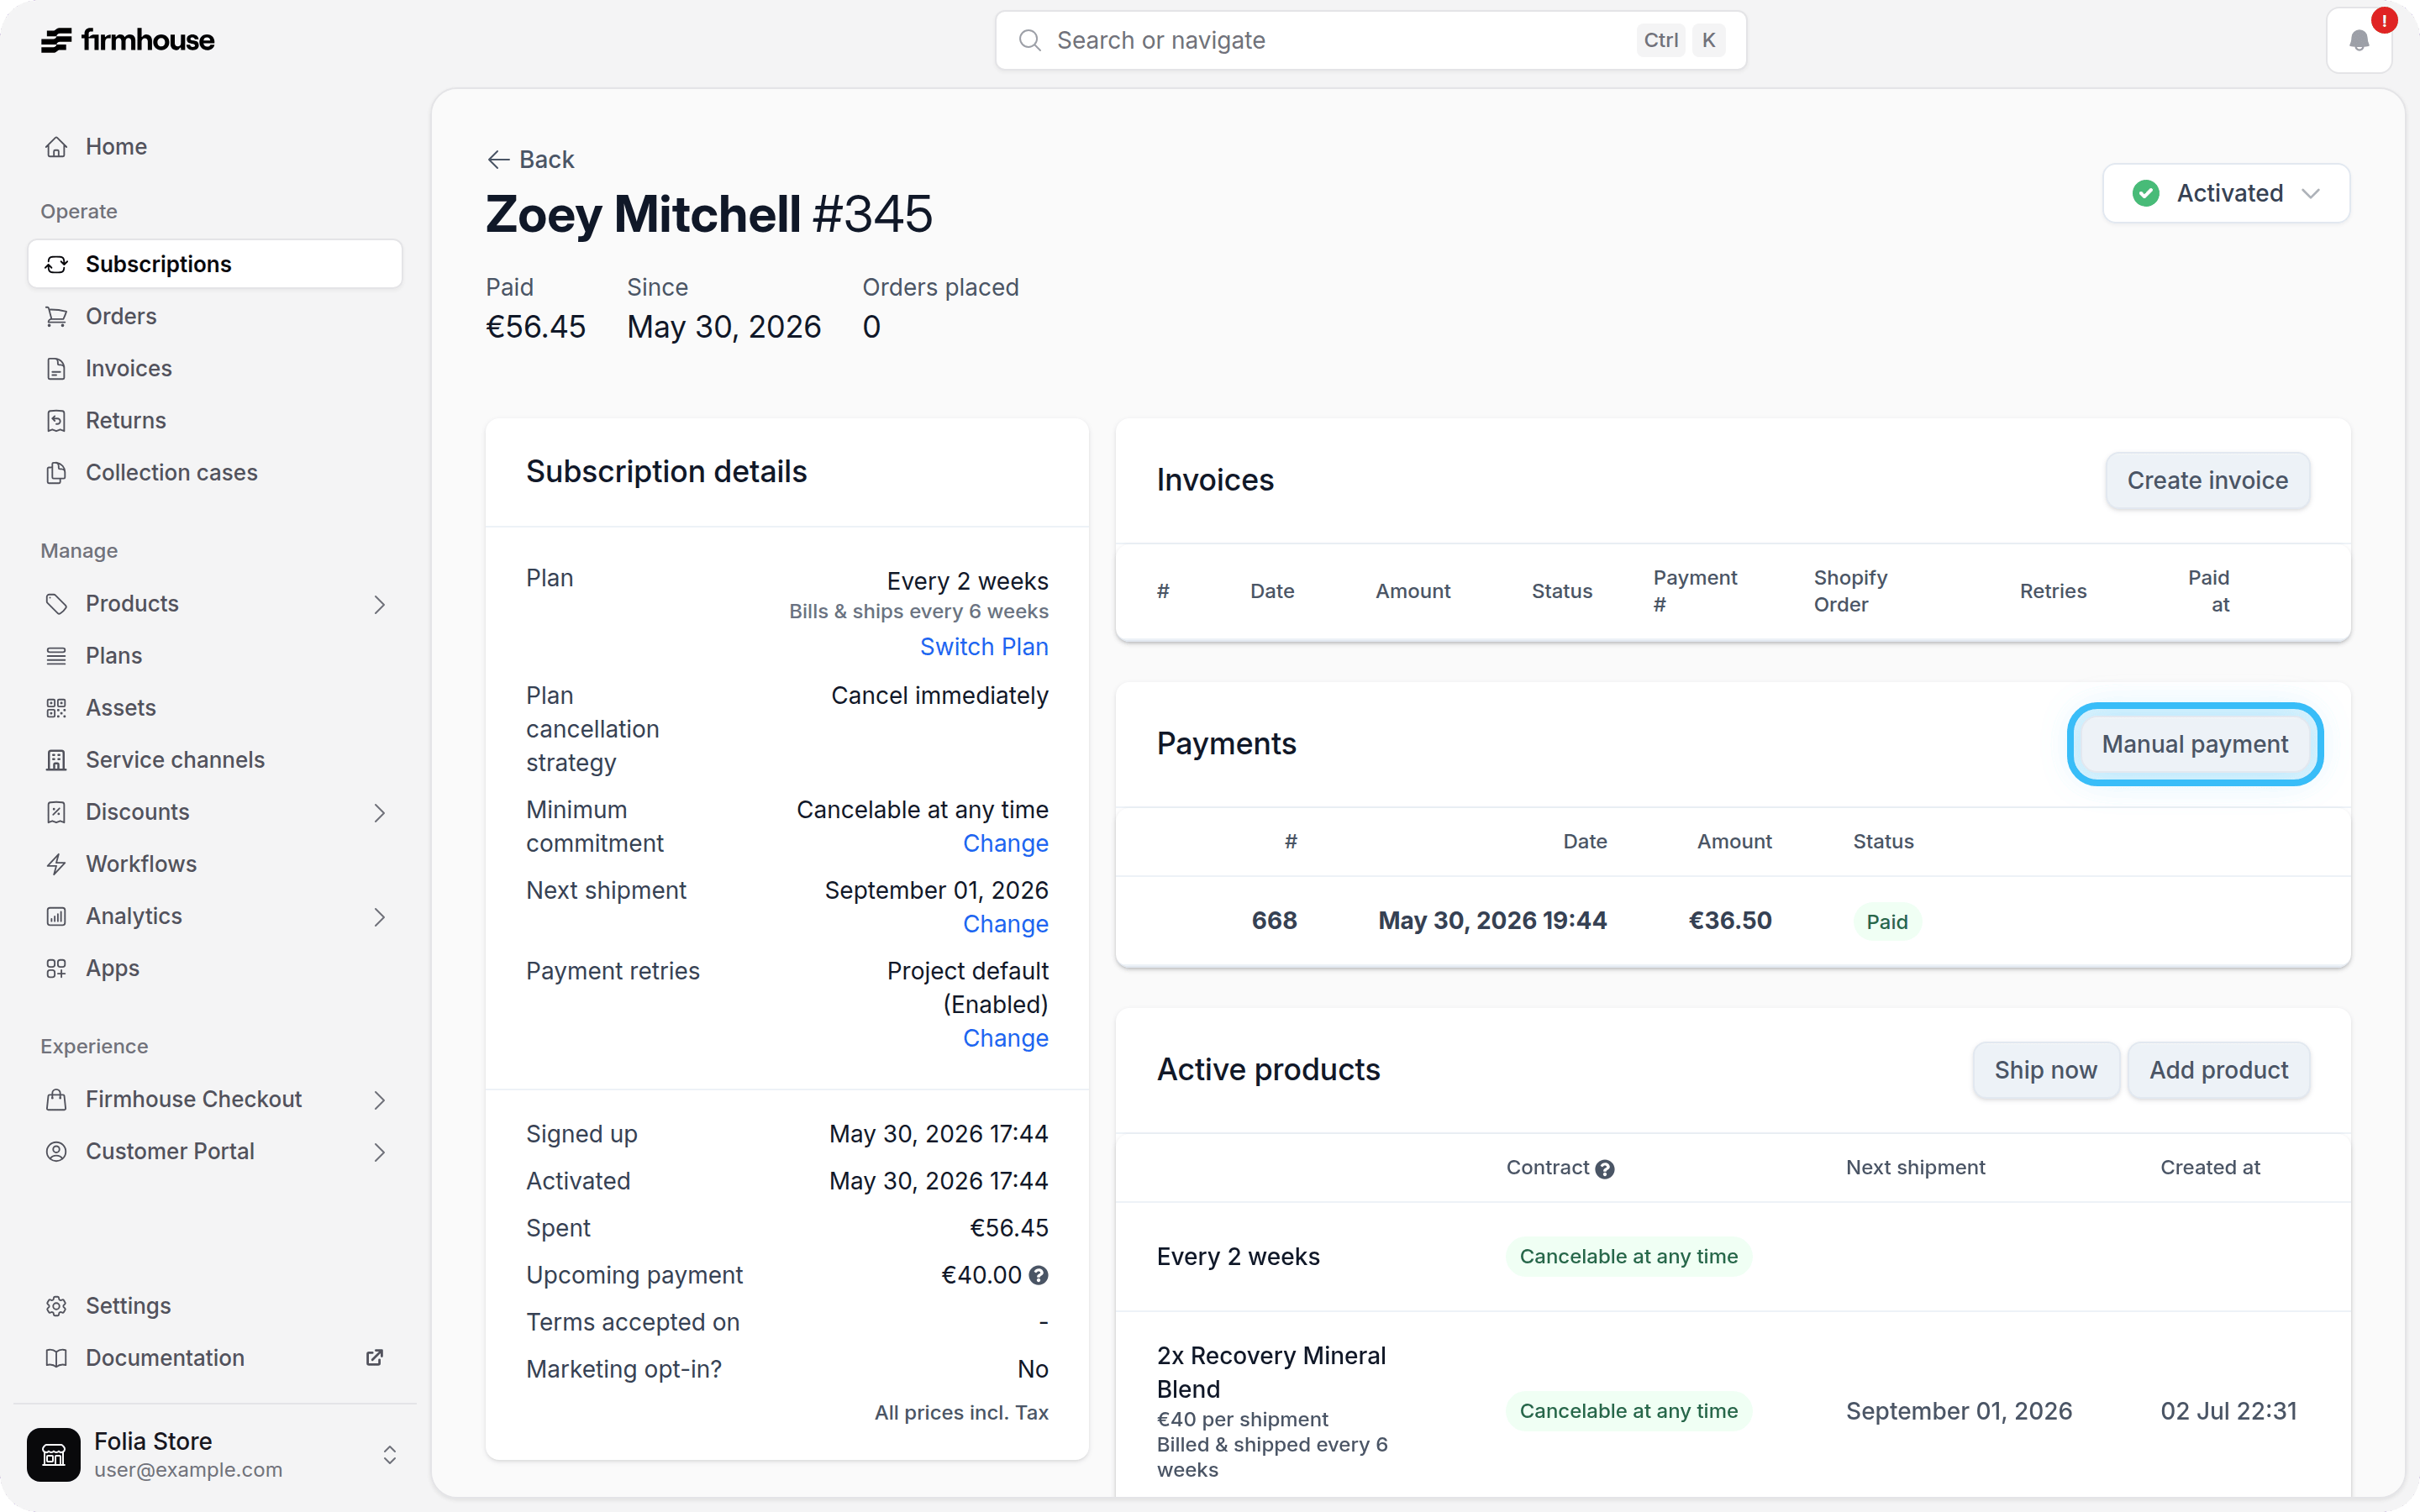Viewport: 2420px width, 1512px height.
Task: Open Settings in the sidebar
Action: [x=214, y=1306]
